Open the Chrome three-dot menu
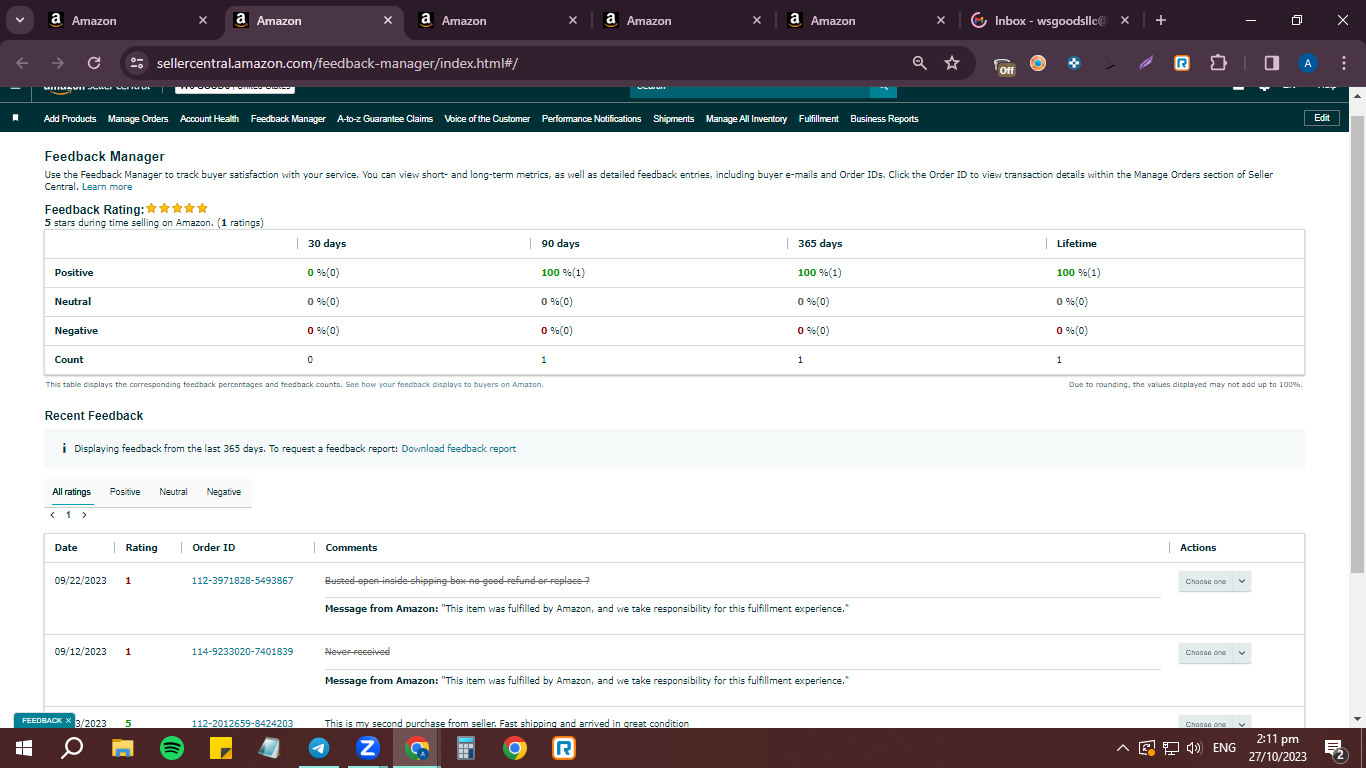This screenshot has height=768, width=1366. click(x=1343, y=63)
